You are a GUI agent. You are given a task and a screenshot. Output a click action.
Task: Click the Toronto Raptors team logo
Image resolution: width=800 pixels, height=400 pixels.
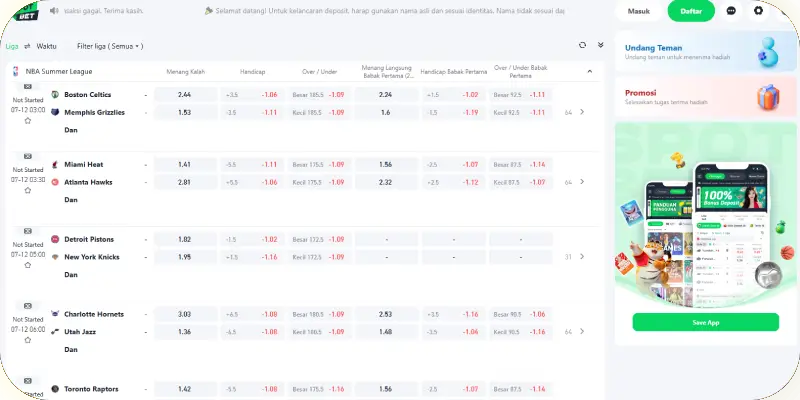[55, 389]
